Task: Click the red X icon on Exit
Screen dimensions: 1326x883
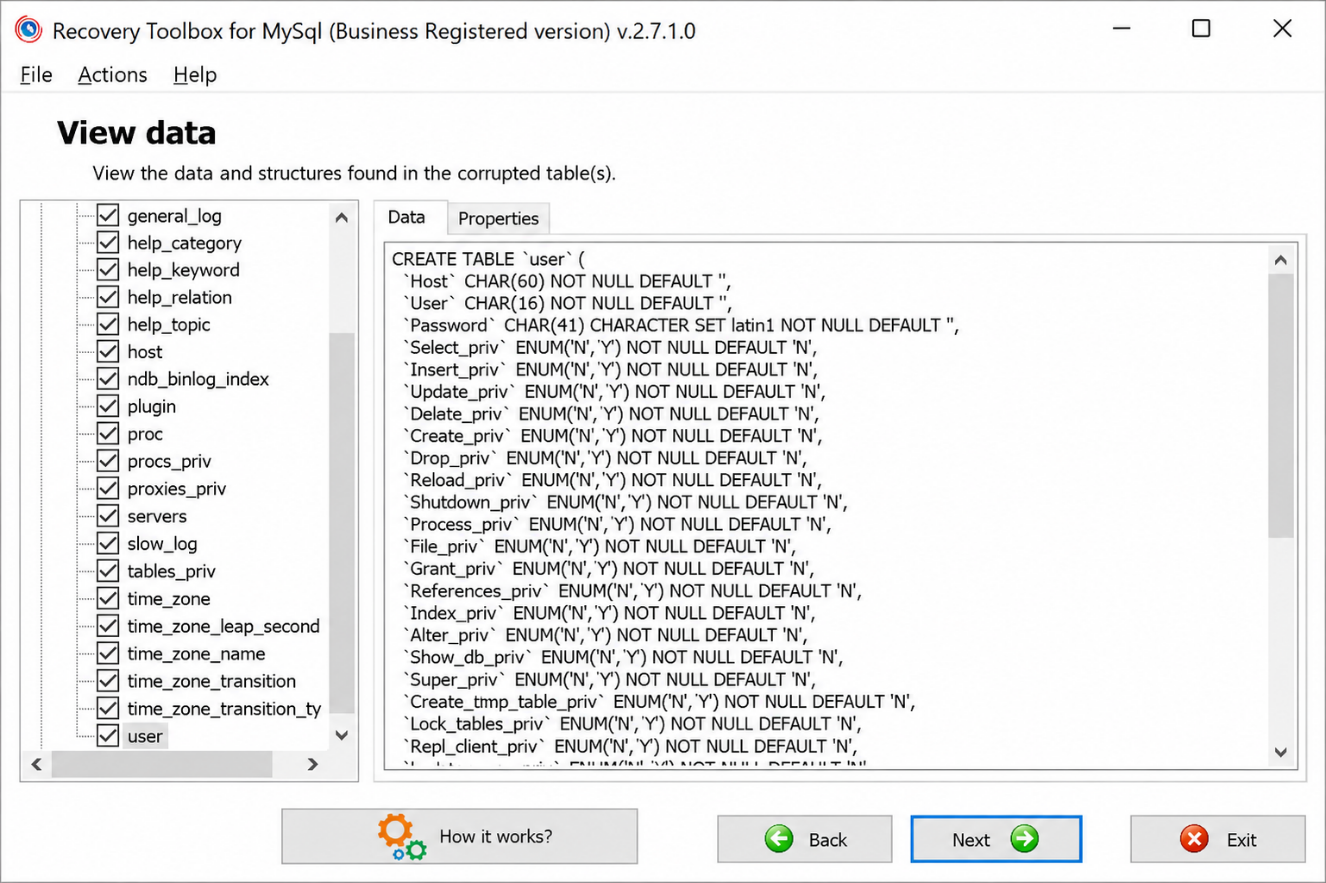Action: click(1194, 839)
